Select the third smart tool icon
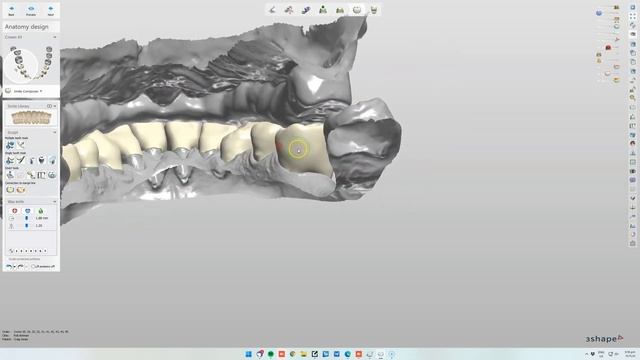The image size is (640, 360). (x=31, y=175)
